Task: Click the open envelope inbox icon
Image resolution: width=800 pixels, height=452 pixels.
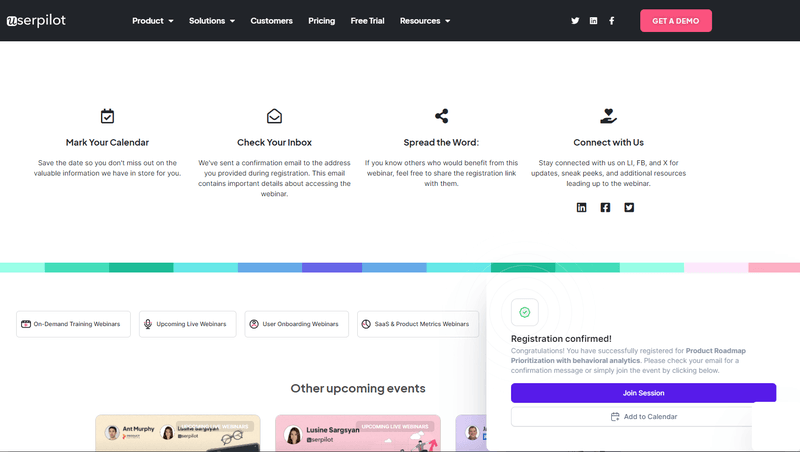Action: [274, 116]
